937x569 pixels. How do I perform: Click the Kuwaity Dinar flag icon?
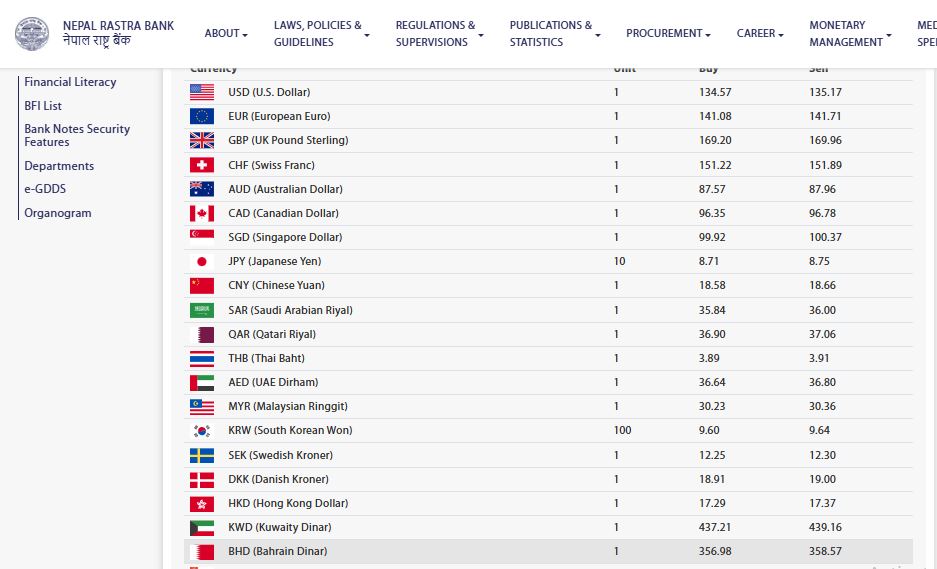(x=201, y=527)
